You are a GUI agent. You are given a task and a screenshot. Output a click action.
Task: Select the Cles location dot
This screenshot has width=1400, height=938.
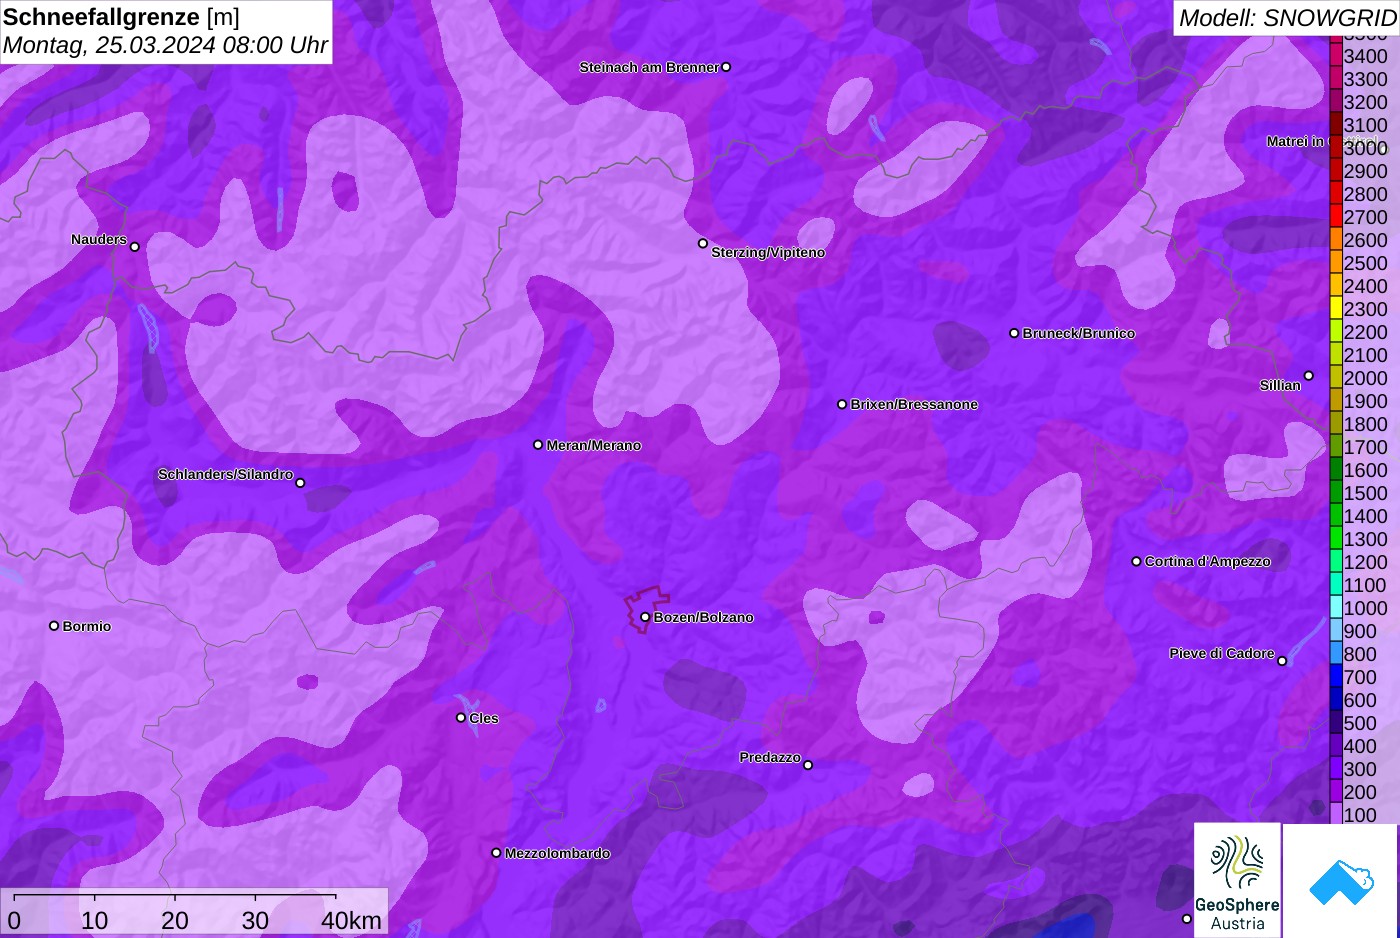(461, 718)
